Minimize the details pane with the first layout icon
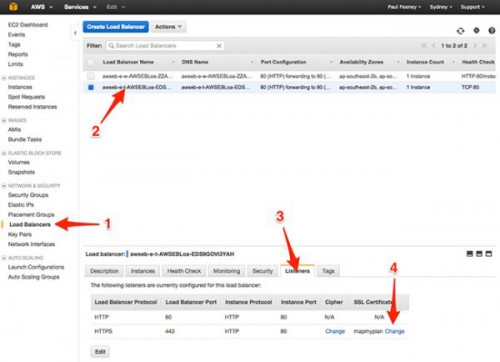Image resolution: width=500 pixels, height=362 pixels. click(470, 254)
